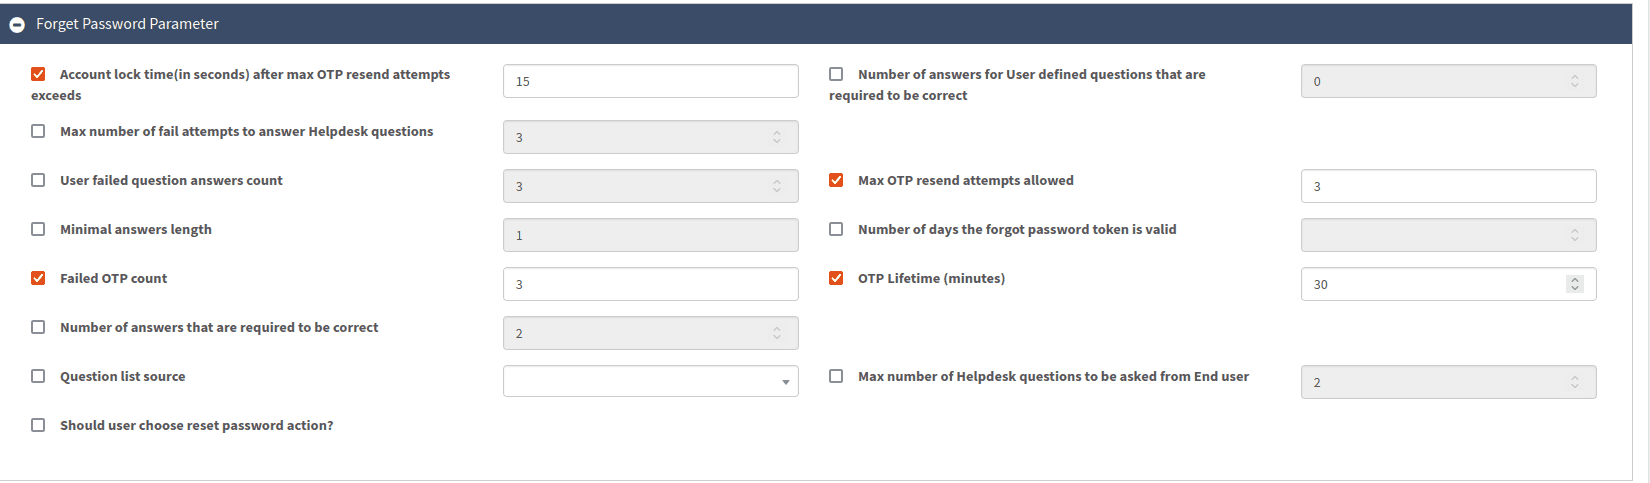The width and height of the screenshot is (1650, 483).
Task: Enable the Question list source checkbox
Action: pyautogui.click(x=38, y=376)
